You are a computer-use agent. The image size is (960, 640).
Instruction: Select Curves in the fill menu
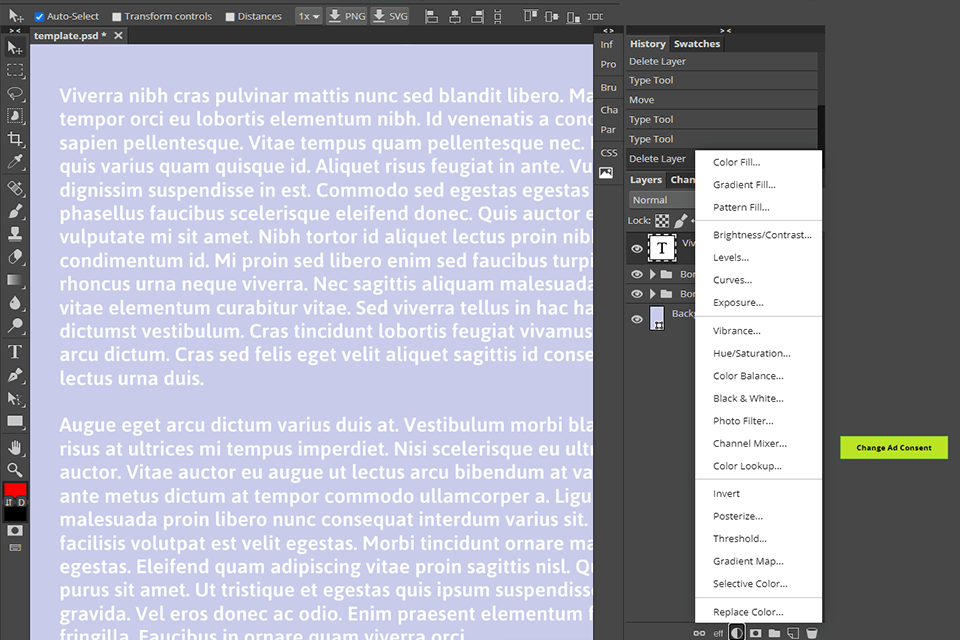[x=731, y=279]
